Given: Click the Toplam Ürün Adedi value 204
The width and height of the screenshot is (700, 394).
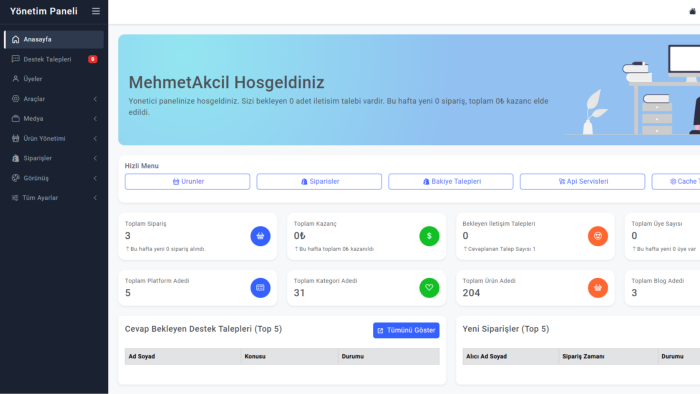Looking at the screenshot, I should click(471, 293).
